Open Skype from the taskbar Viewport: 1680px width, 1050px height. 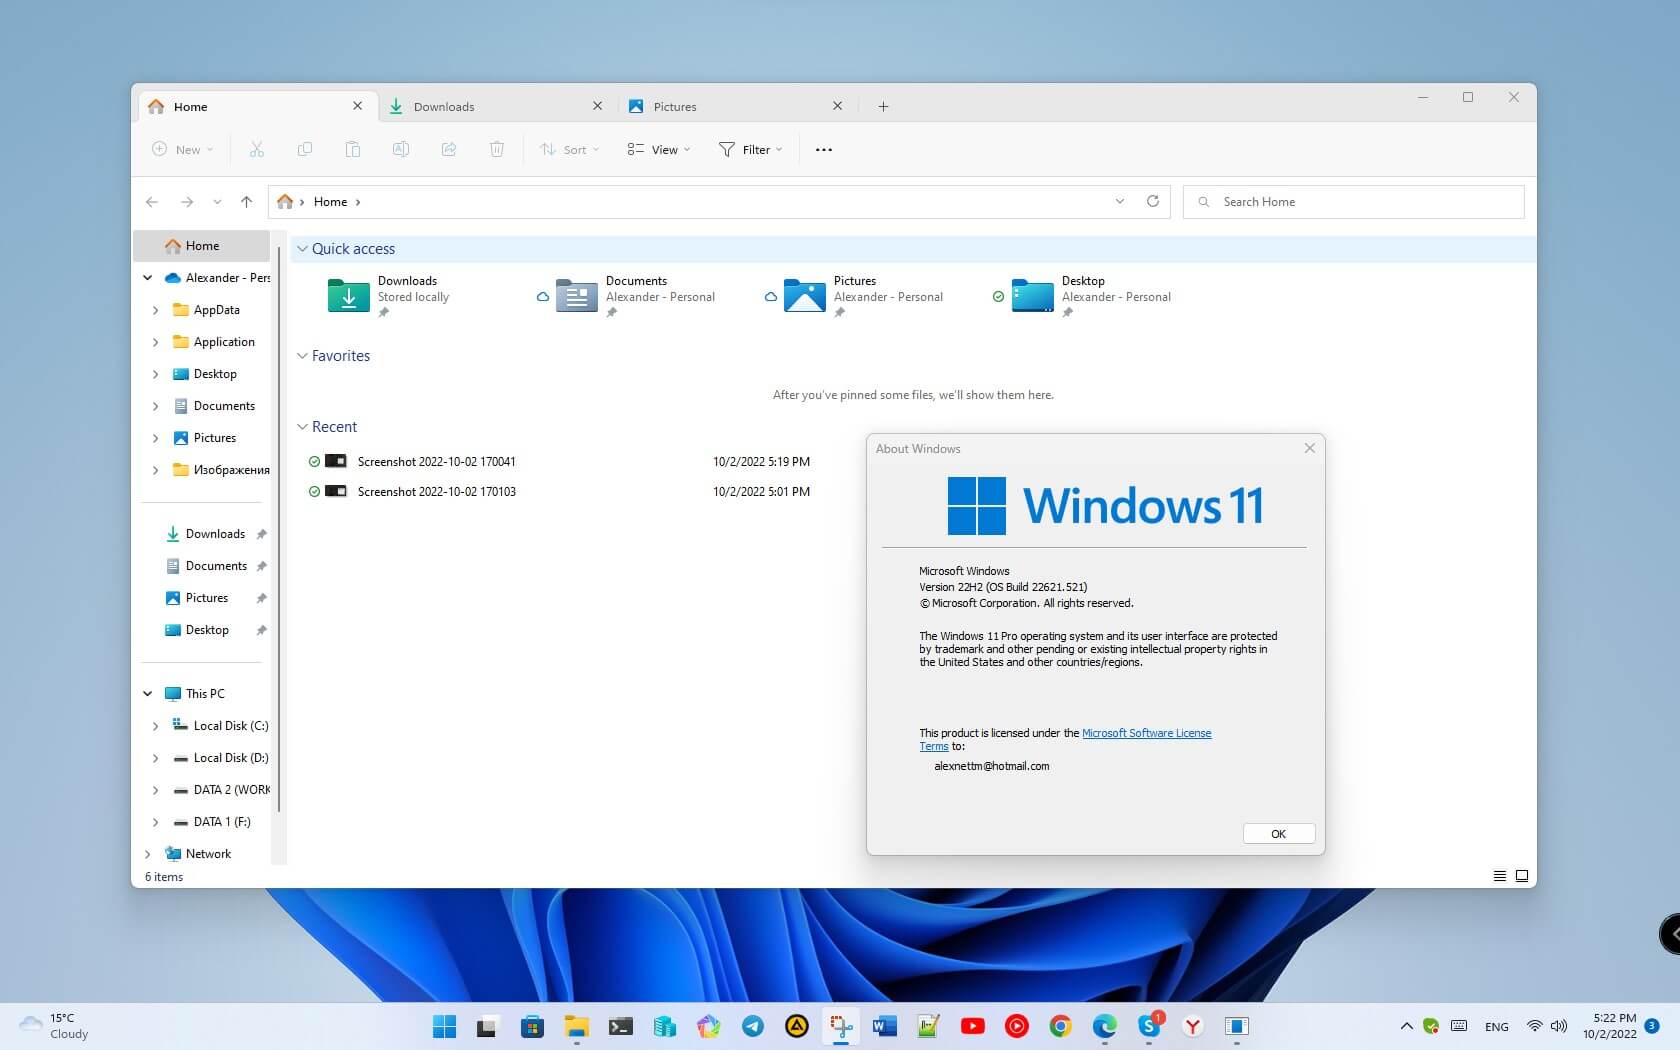pyautogui.click(x=1150, y=1026)
